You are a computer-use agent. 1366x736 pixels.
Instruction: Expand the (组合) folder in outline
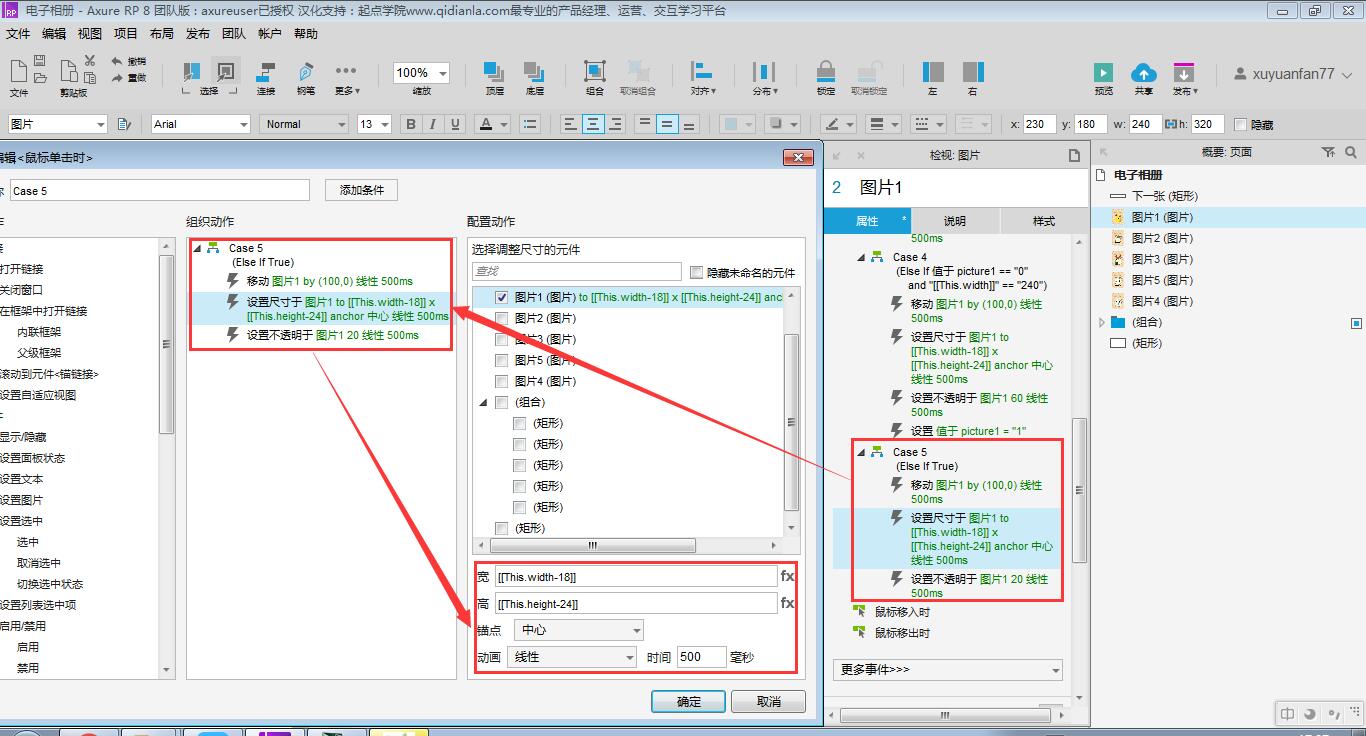click(x=1102, y=322)
